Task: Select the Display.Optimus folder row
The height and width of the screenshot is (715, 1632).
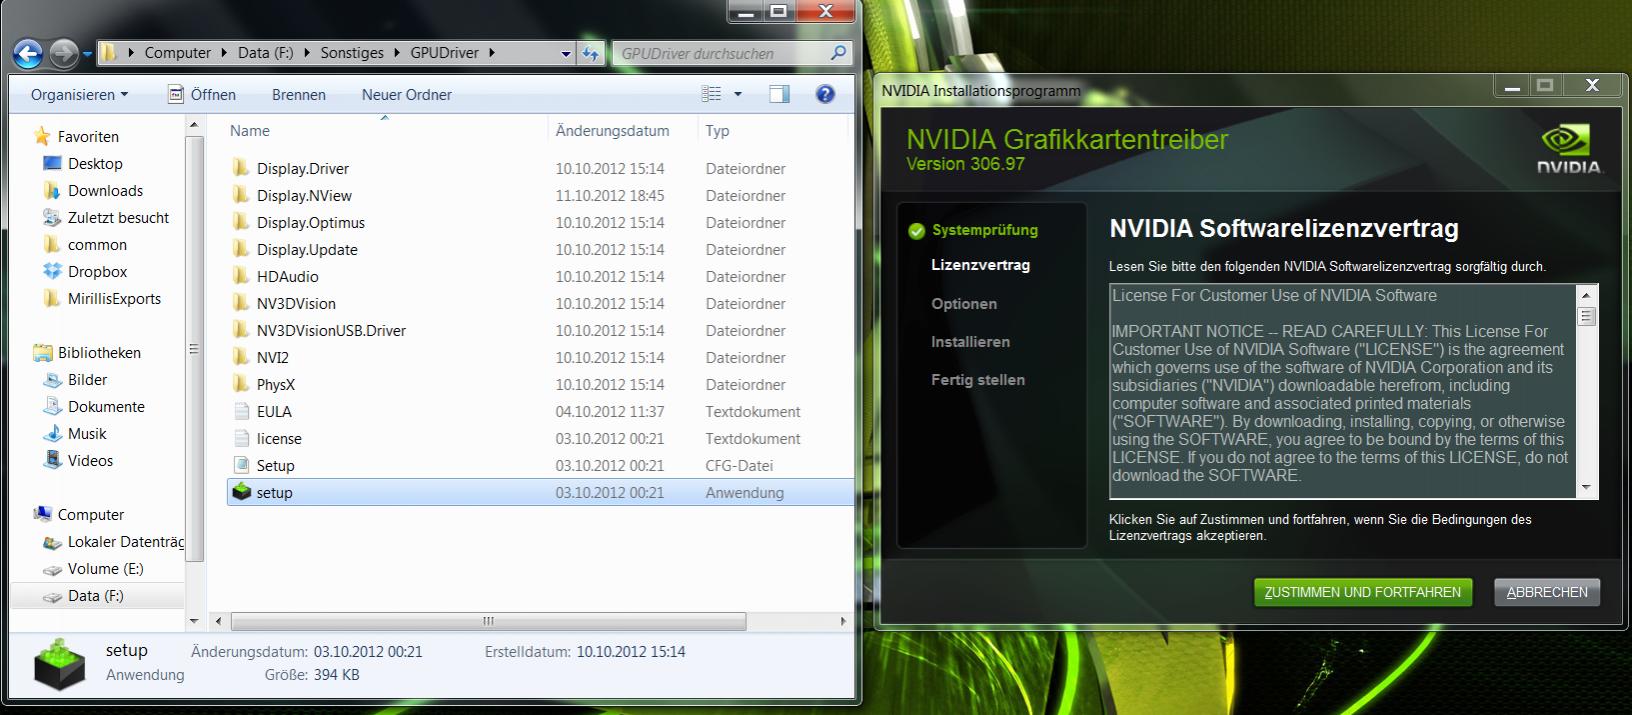Action: [540, 222]
